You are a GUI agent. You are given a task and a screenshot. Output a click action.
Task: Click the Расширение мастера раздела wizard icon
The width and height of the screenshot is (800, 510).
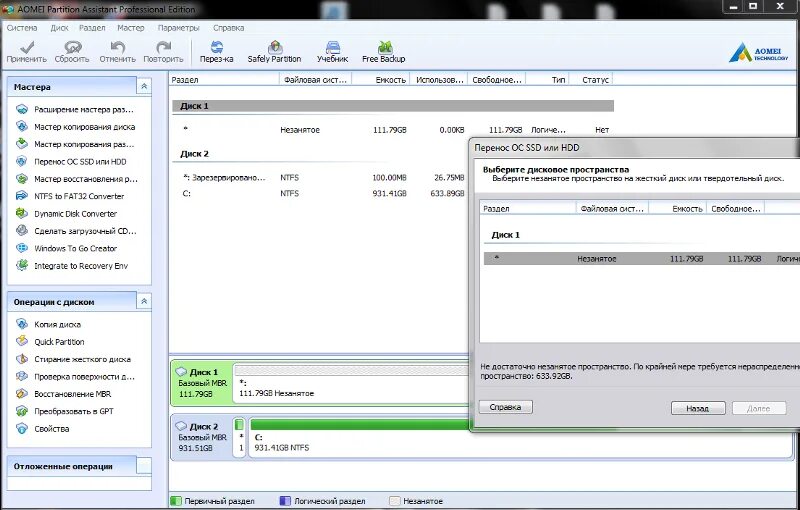point(22,109)
